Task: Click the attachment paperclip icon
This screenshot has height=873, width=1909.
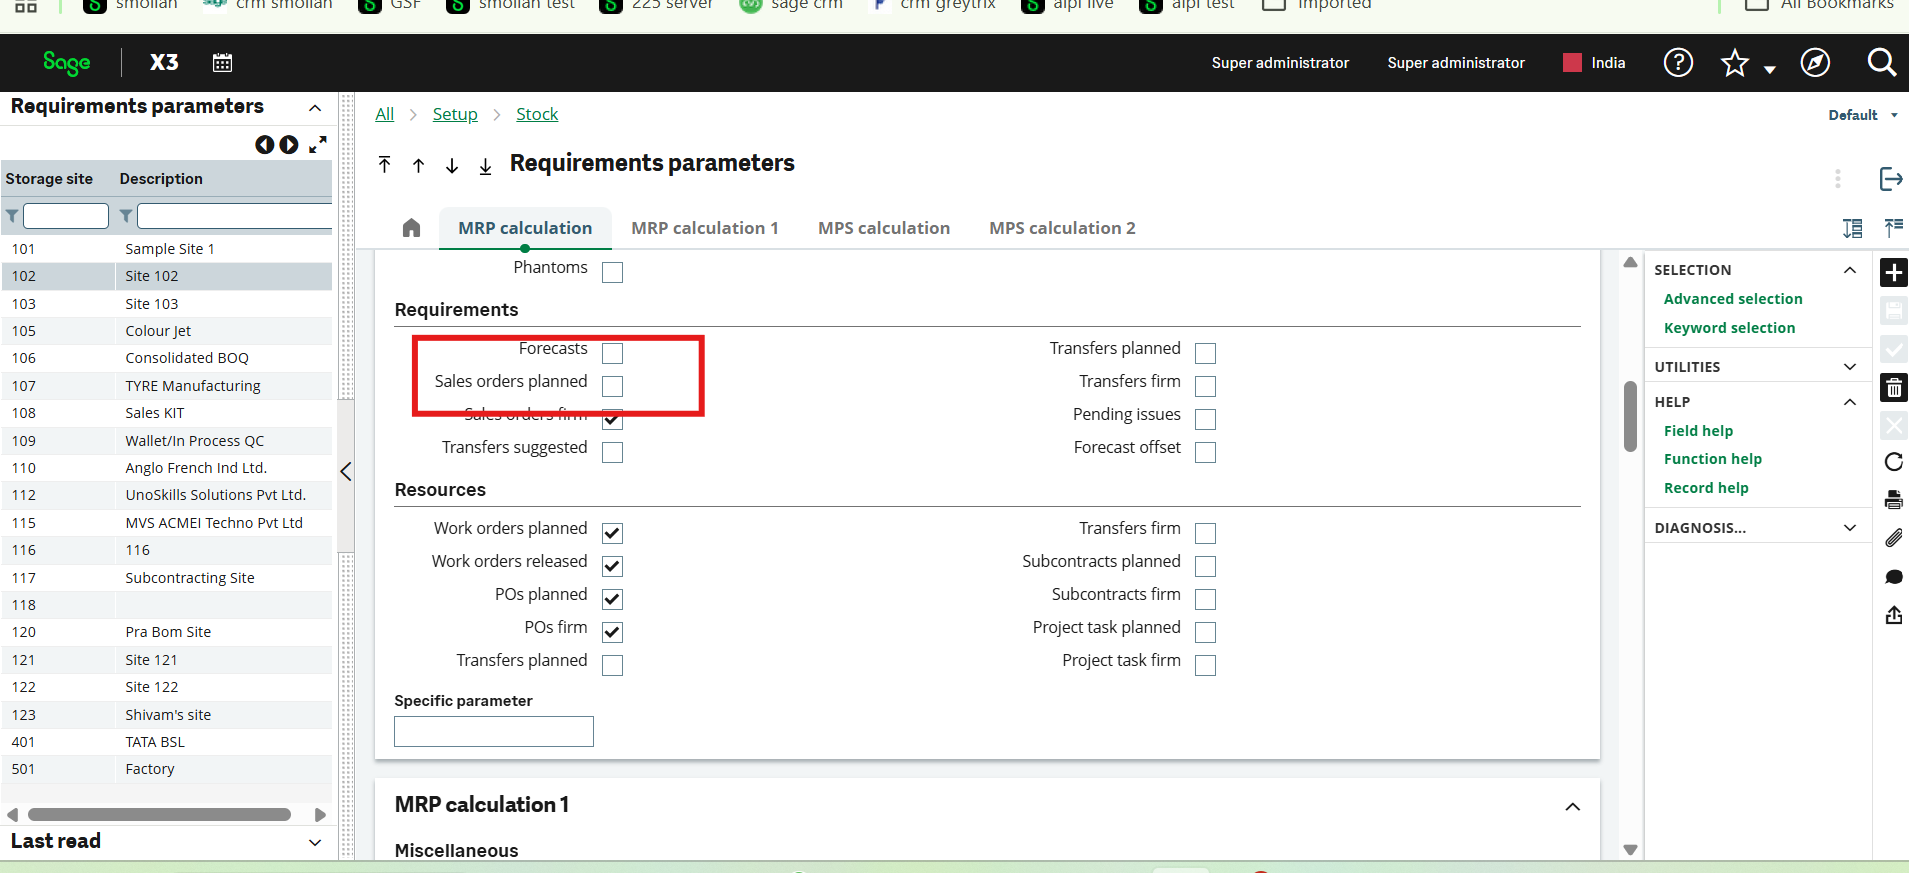Action: click(1894, 538)
